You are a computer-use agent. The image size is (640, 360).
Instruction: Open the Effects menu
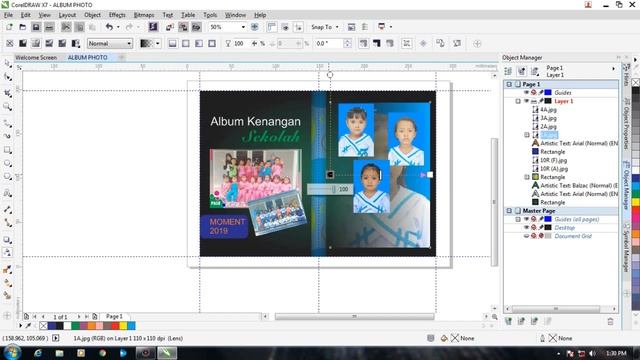coord(117,15)
